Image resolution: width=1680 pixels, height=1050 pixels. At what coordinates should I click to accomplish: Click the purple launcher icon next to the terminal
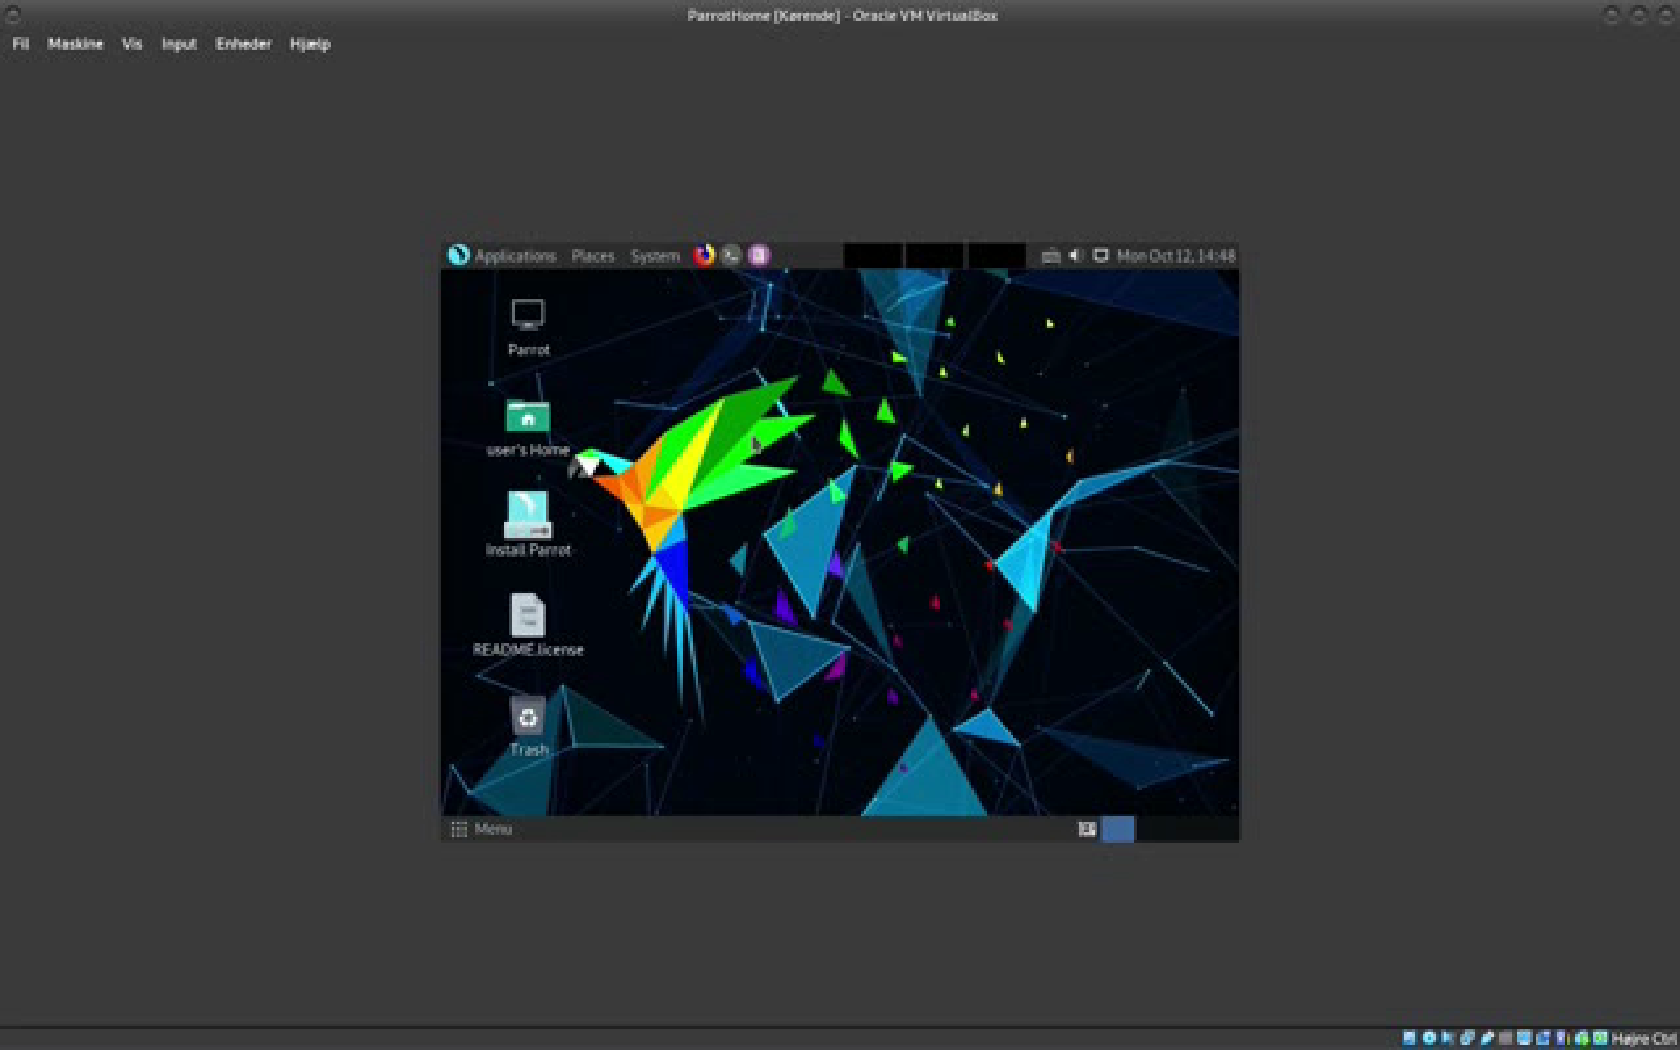coord(759,255)
